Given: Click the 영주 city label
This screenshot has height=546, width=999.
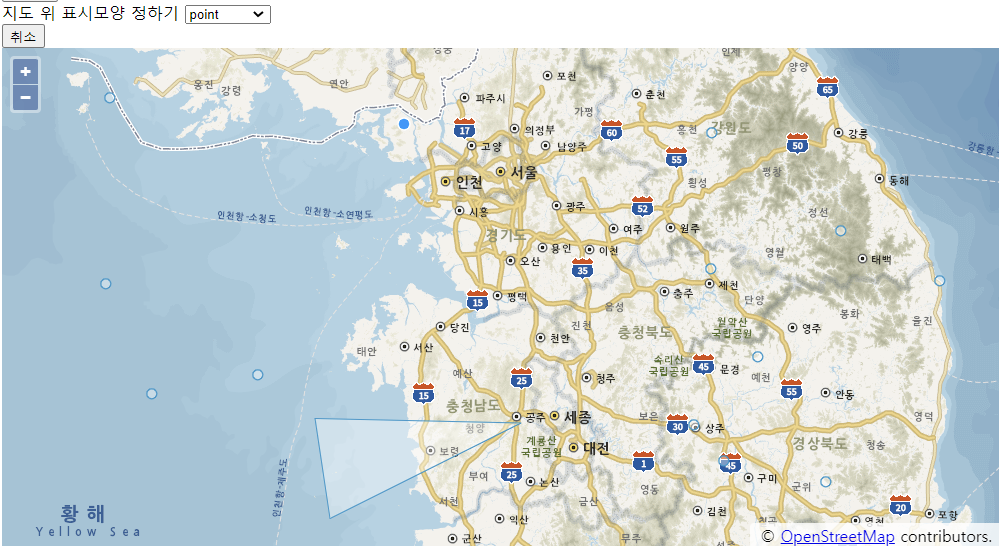Looking at the screenshot, I should point(812,328).
